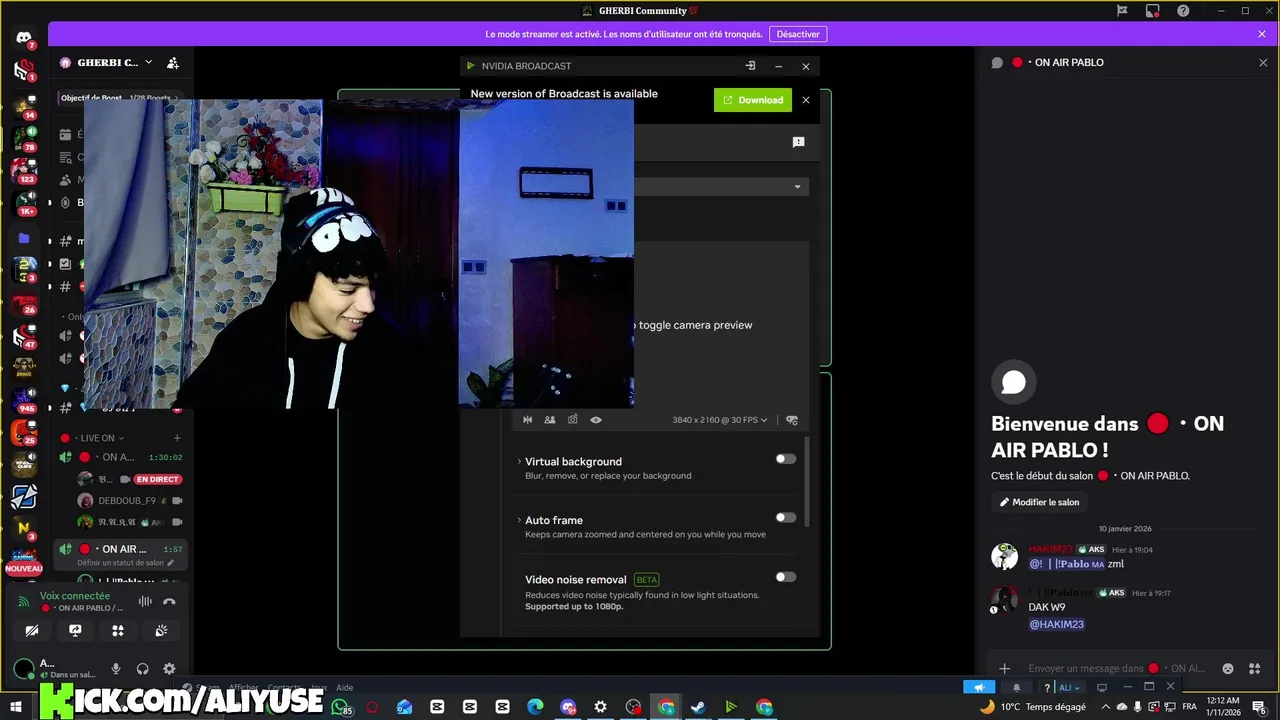This screenshot has height=720, width=1280.
Task: Open Discord user settings gear
Action: [x=169, y=669]
